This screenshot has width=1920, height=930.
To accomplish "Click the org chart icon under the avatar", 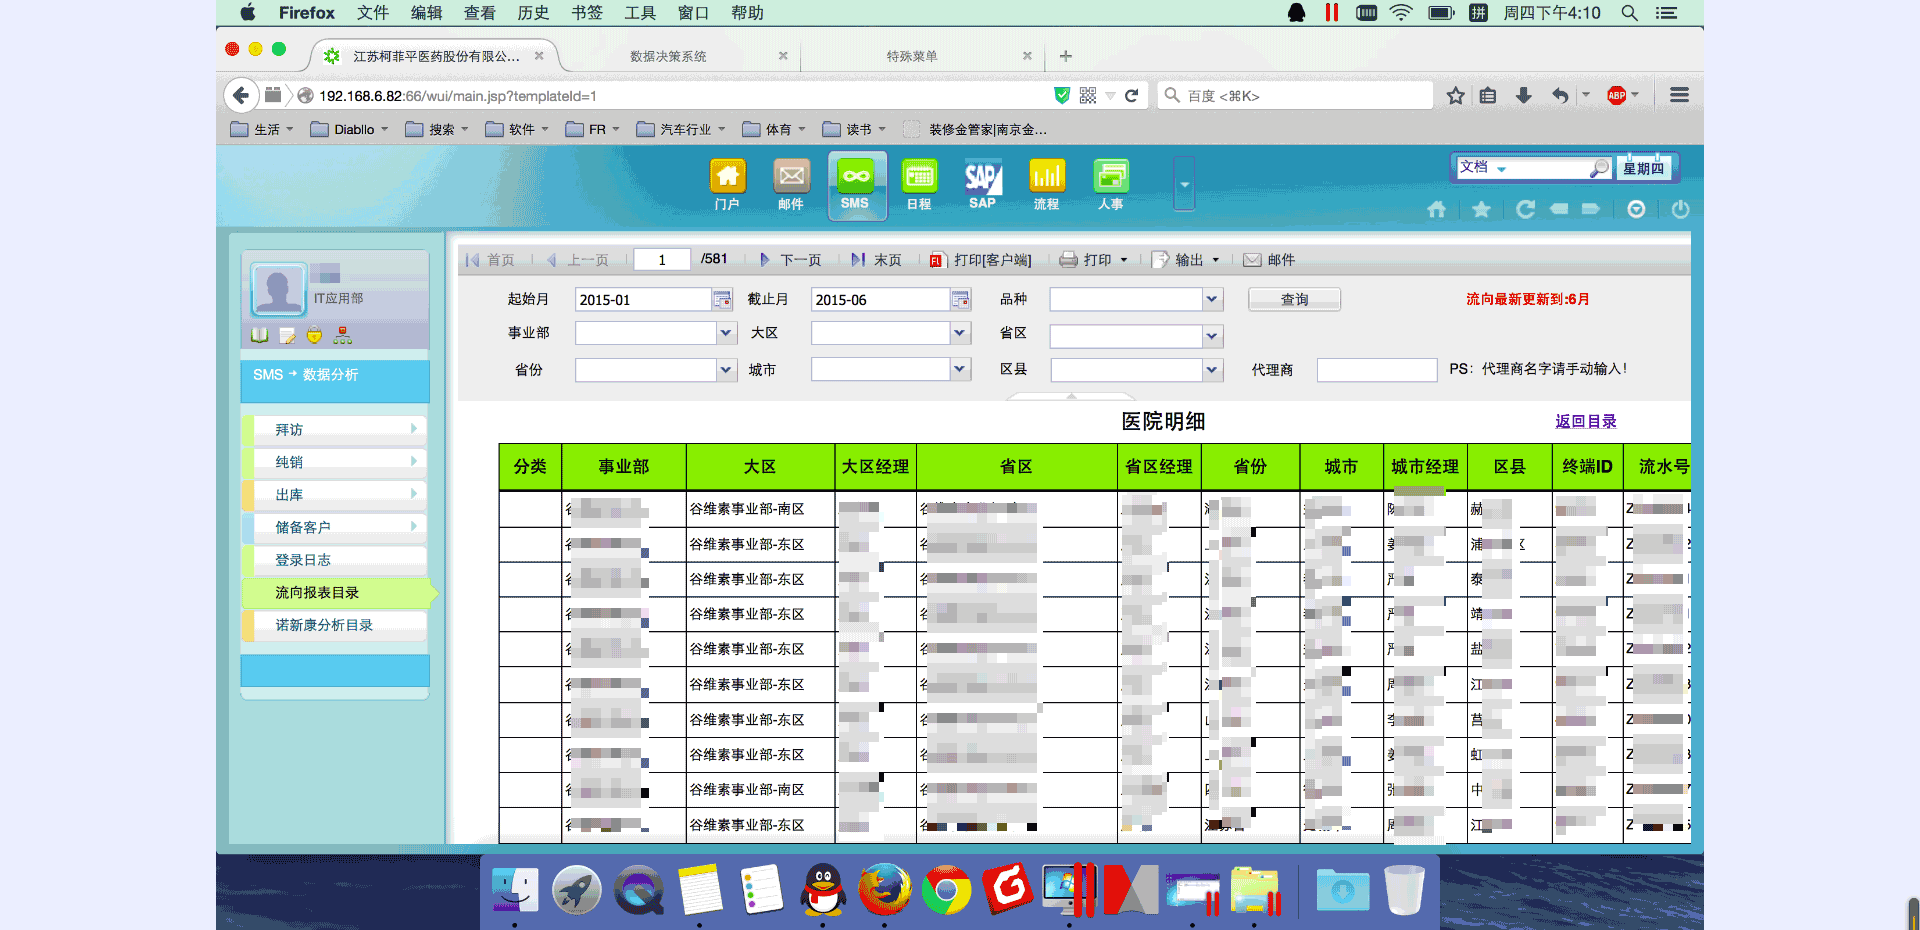I will 343,335.
